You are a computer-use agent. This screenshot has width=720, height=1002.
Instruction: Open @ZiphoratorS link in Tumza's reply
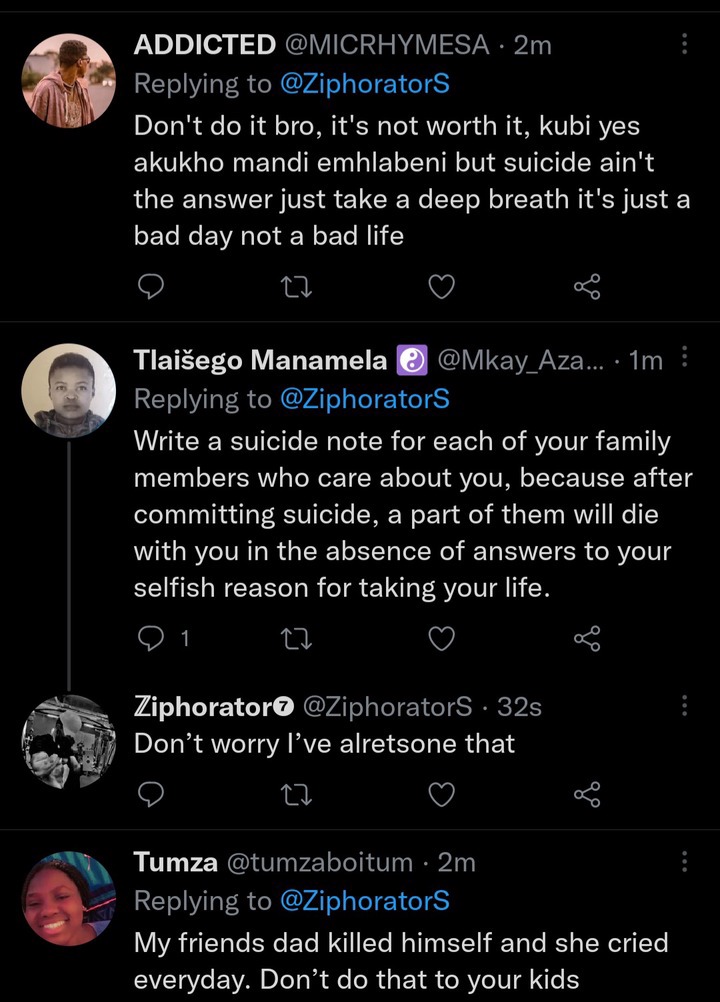point(365,900)
